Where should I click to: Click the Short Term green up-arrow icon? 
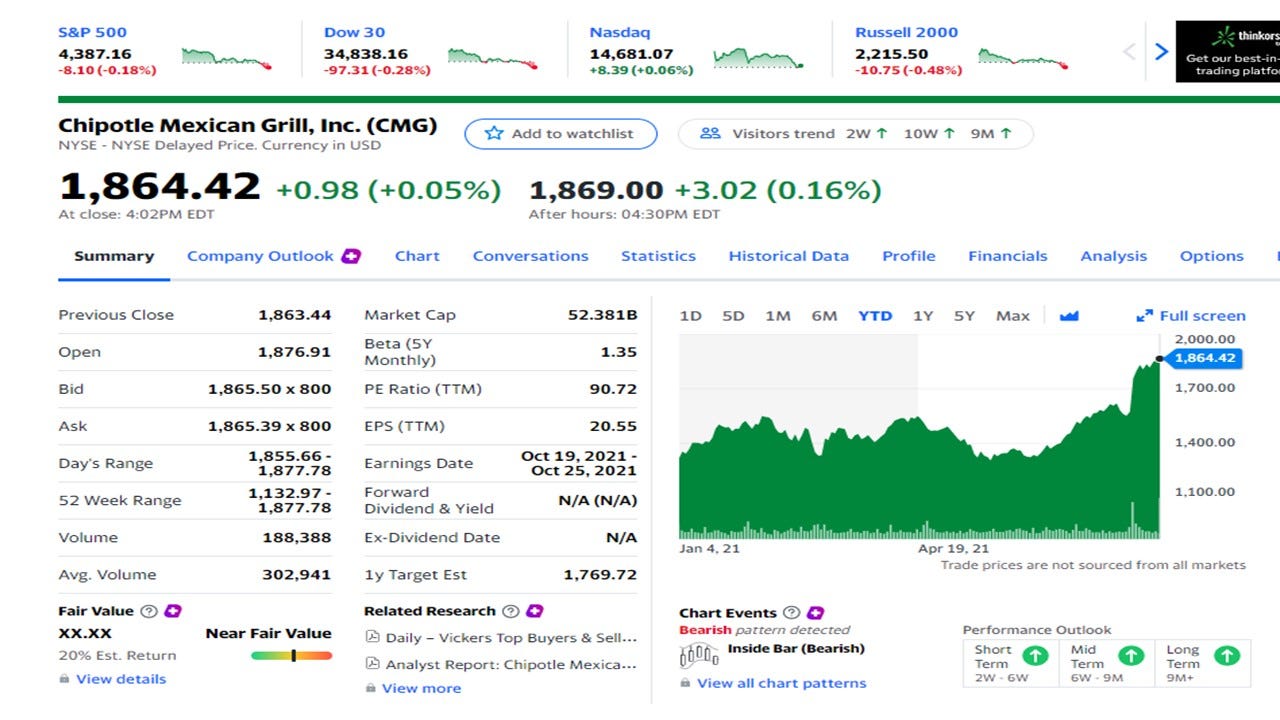tap(1036, 656)
